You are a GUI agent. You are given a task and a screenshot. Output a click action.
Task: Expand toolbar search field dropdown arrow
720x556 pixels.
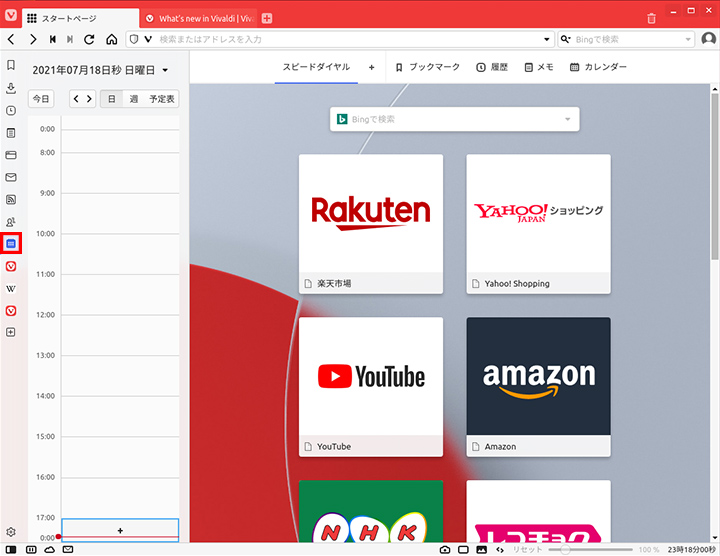click(688, 39)
